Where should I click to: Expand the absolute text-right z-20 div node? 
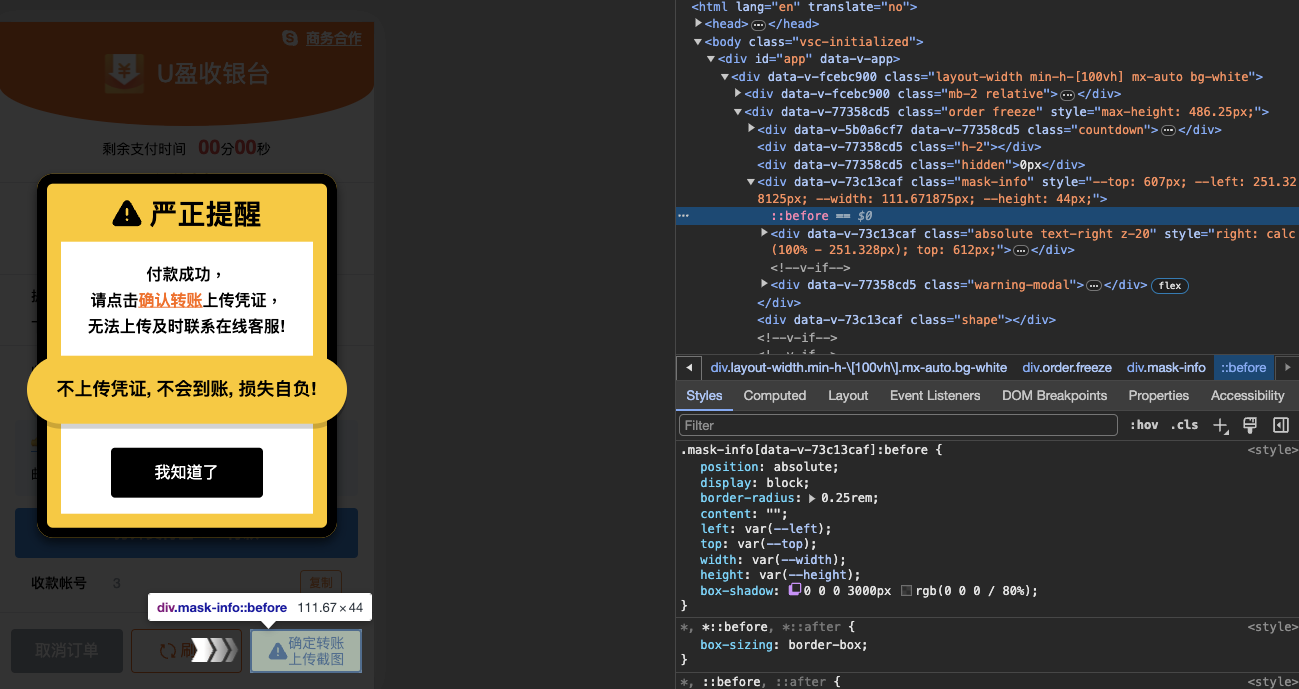[x=765, y=233]
